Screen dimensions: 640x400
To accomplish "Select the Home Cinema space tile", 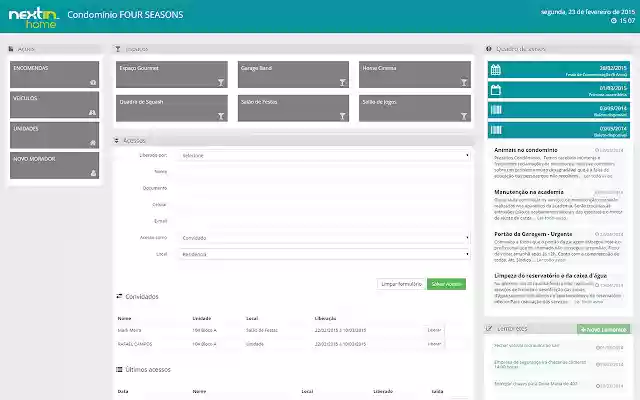I will (415, 74).
